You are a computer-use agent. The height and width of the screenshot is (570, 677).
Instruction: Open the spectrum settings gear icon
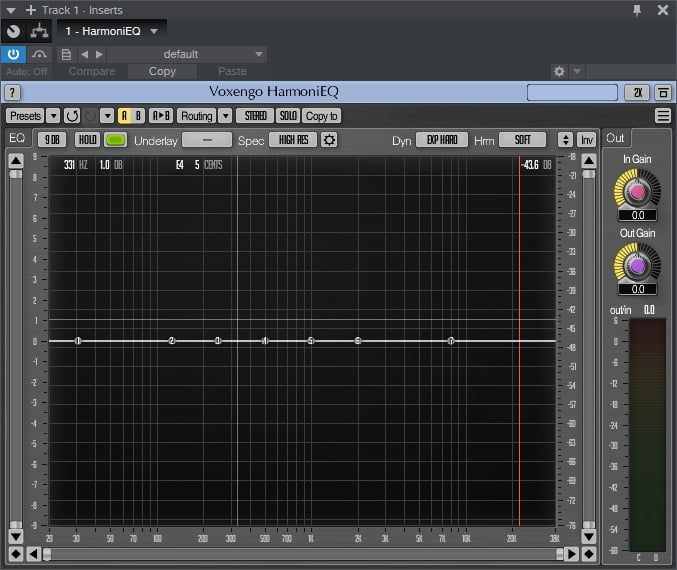click(329, 140)
